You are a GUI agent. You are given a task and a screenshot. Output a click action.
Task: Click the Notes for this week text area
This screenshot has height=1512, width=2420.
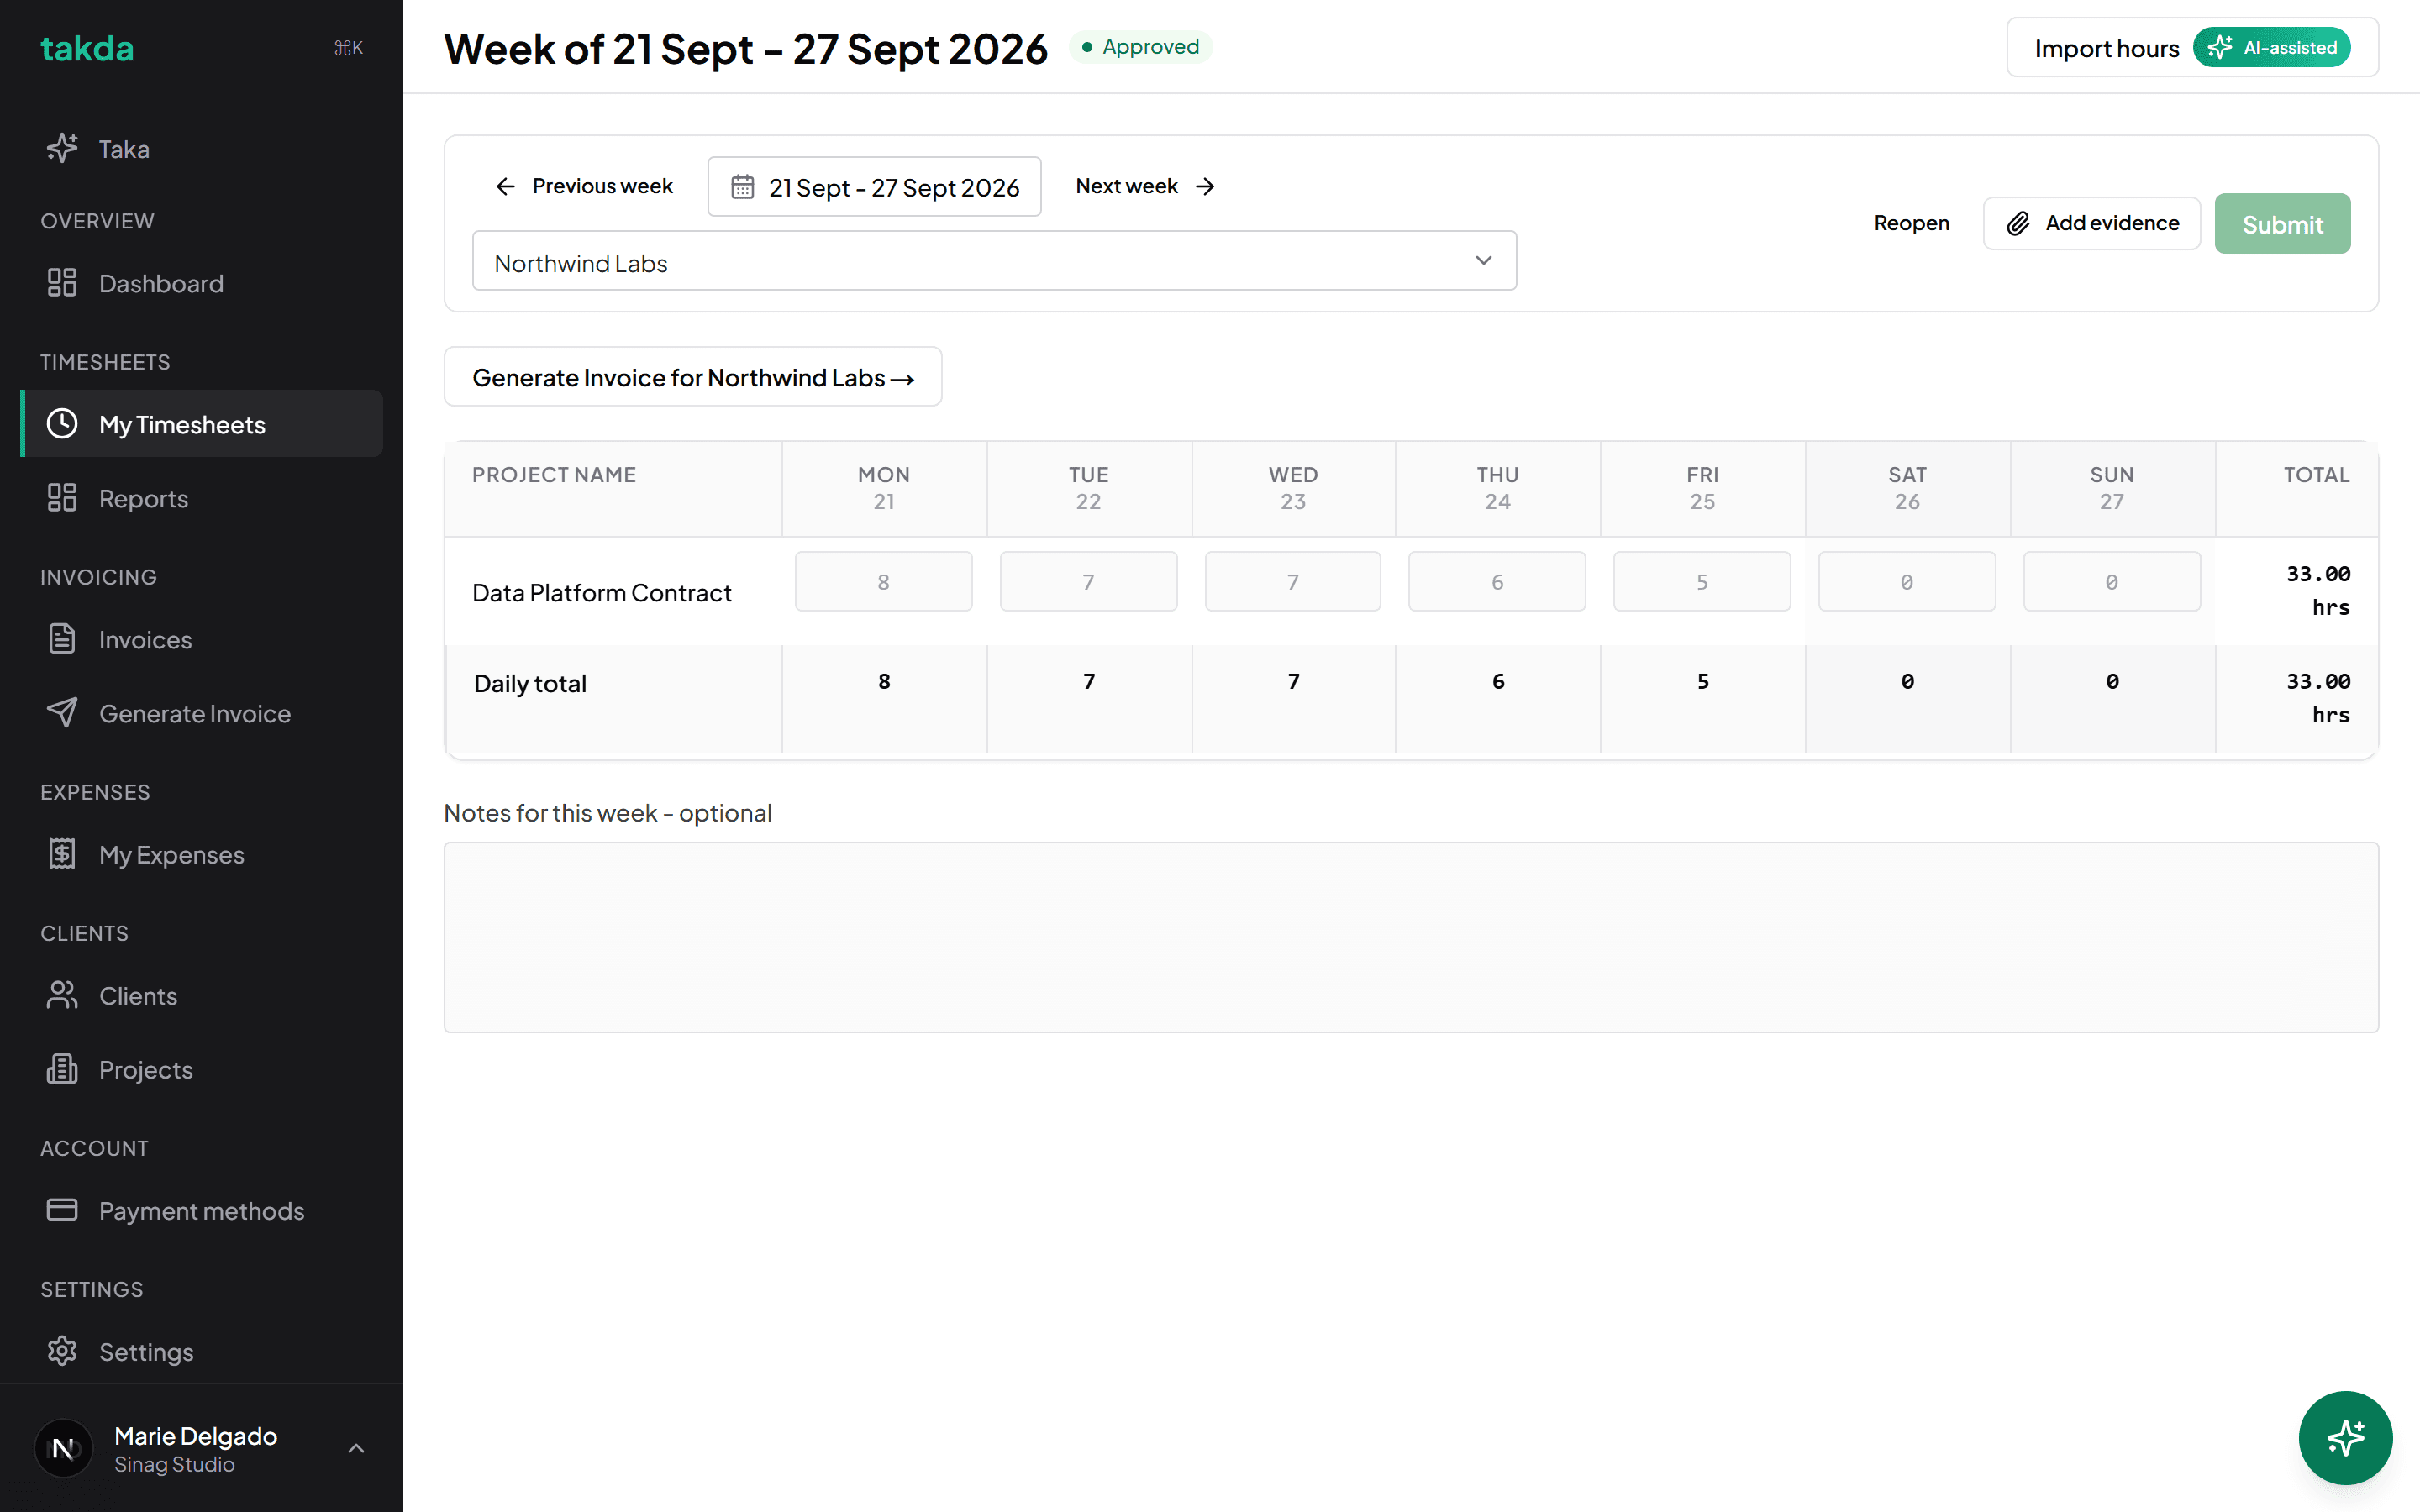(1411, 937)
